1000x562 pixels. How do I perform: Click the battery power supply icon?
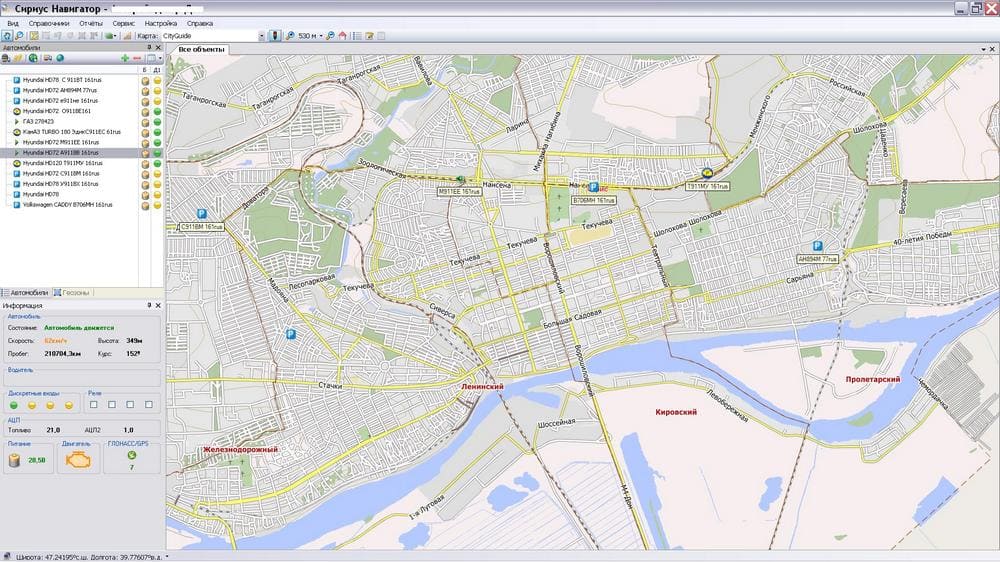point(16,459)
